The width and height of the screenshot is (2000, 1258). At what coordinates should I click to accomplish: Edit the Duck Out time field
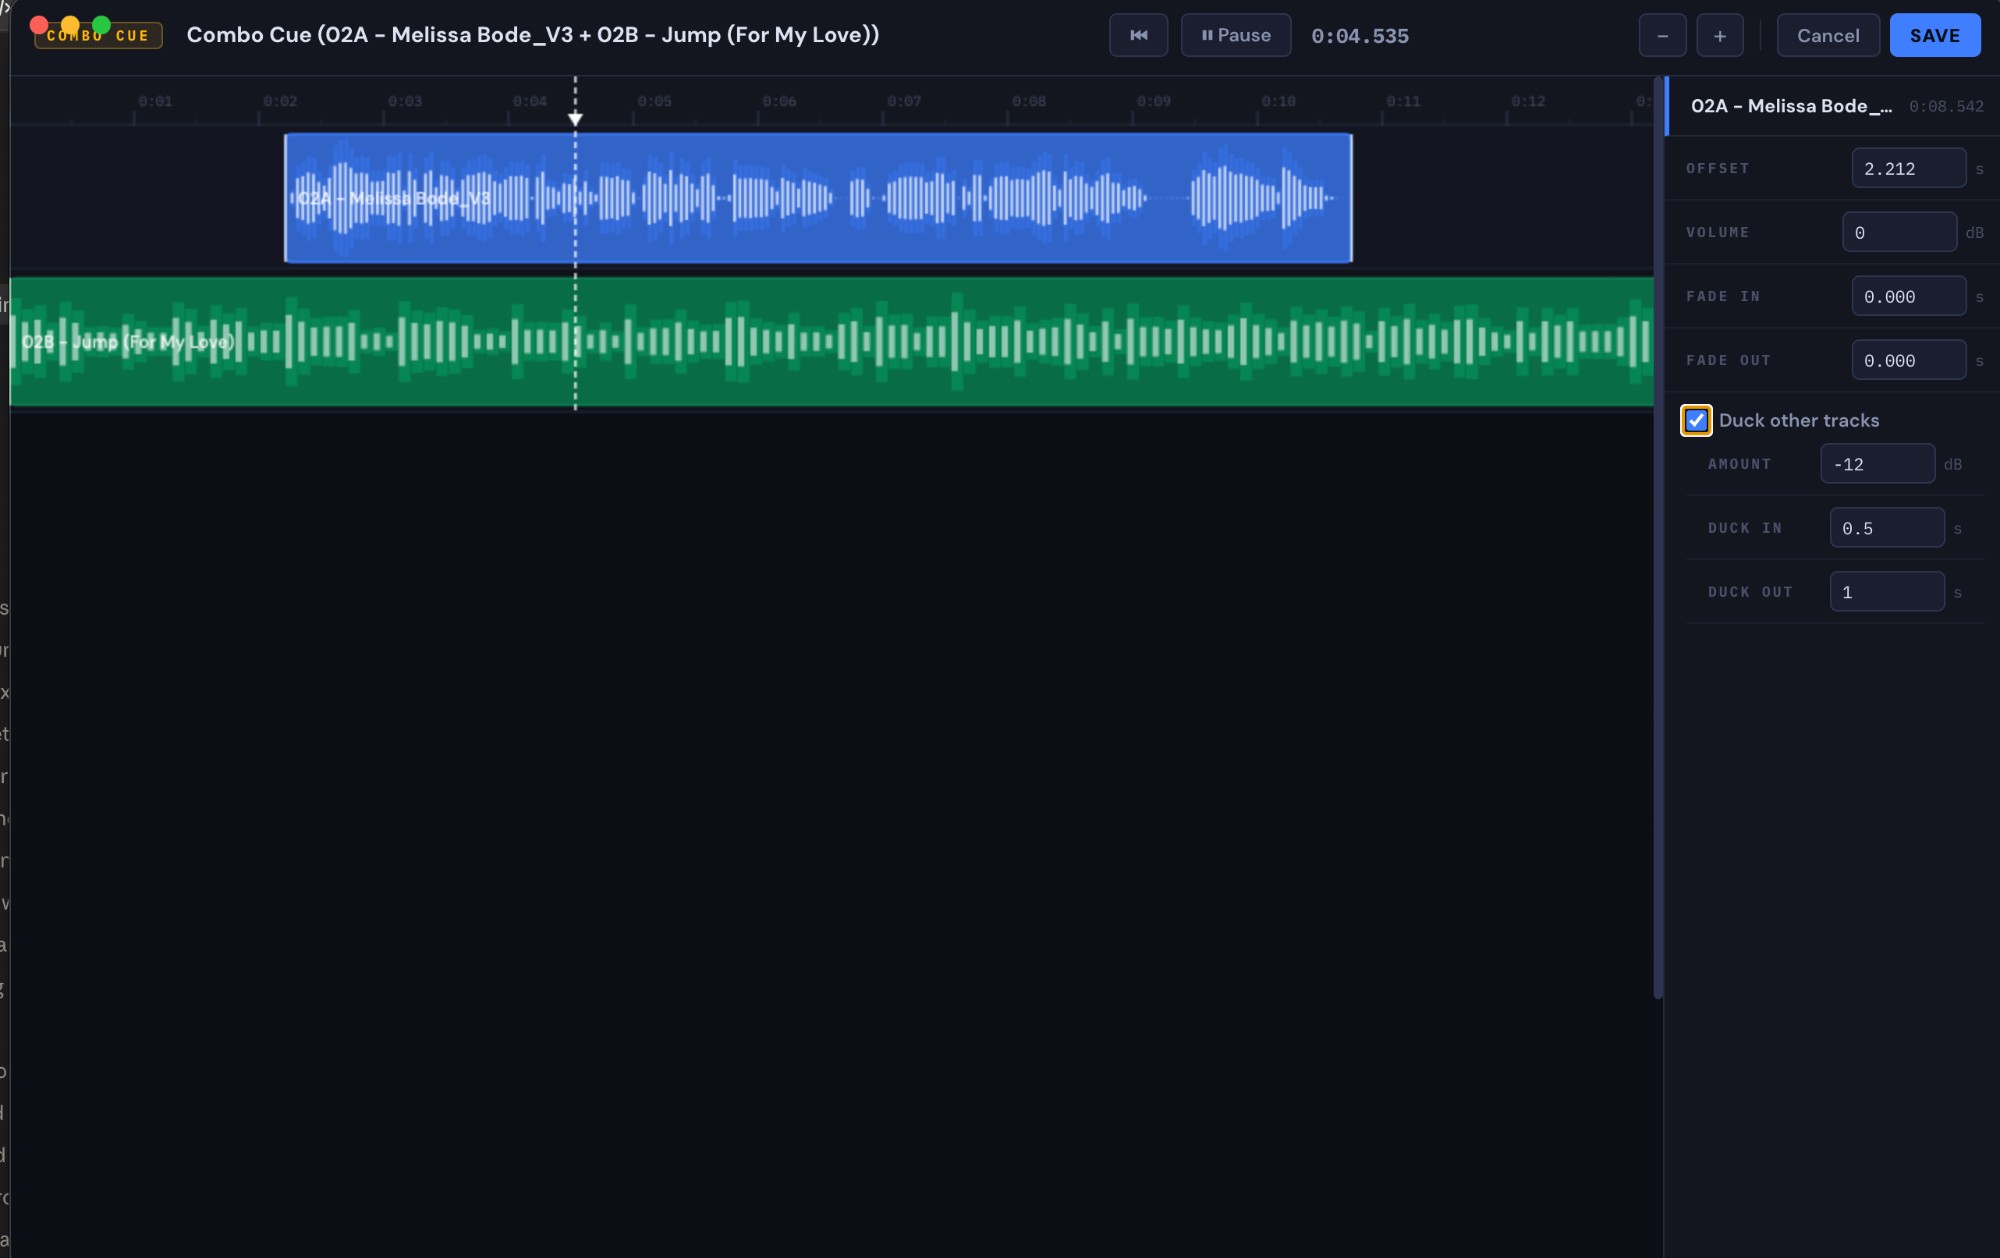(x=1887, y=592)
